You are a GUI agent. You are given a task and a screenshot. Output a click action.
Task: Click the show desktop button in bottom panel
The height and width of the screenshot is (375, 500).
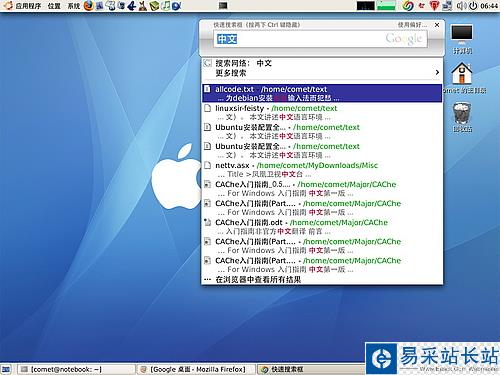(x=6, y=369)
